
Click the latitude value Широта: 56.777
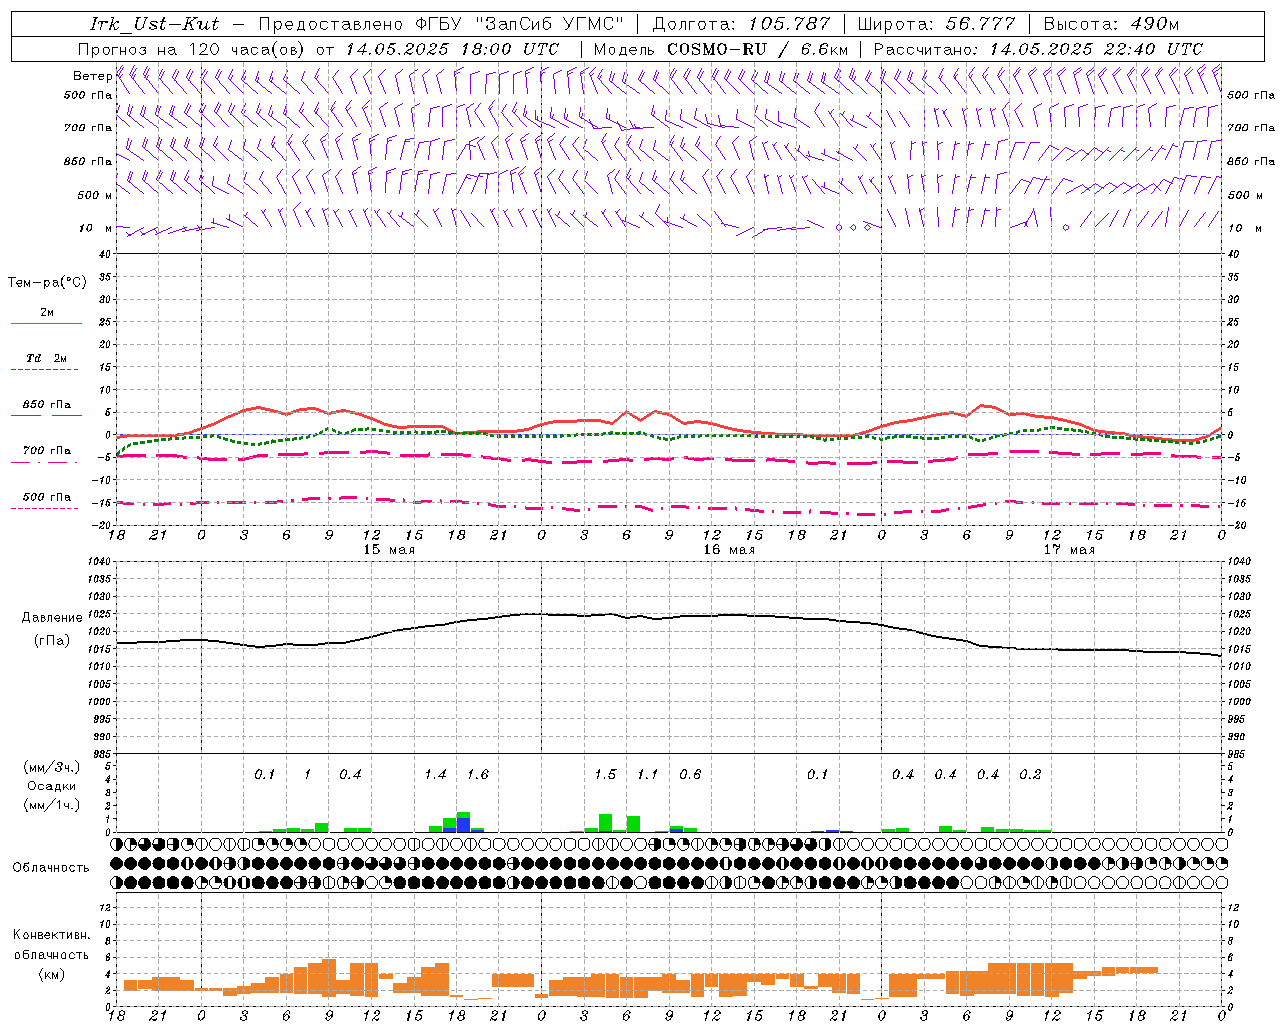(937, 24)
